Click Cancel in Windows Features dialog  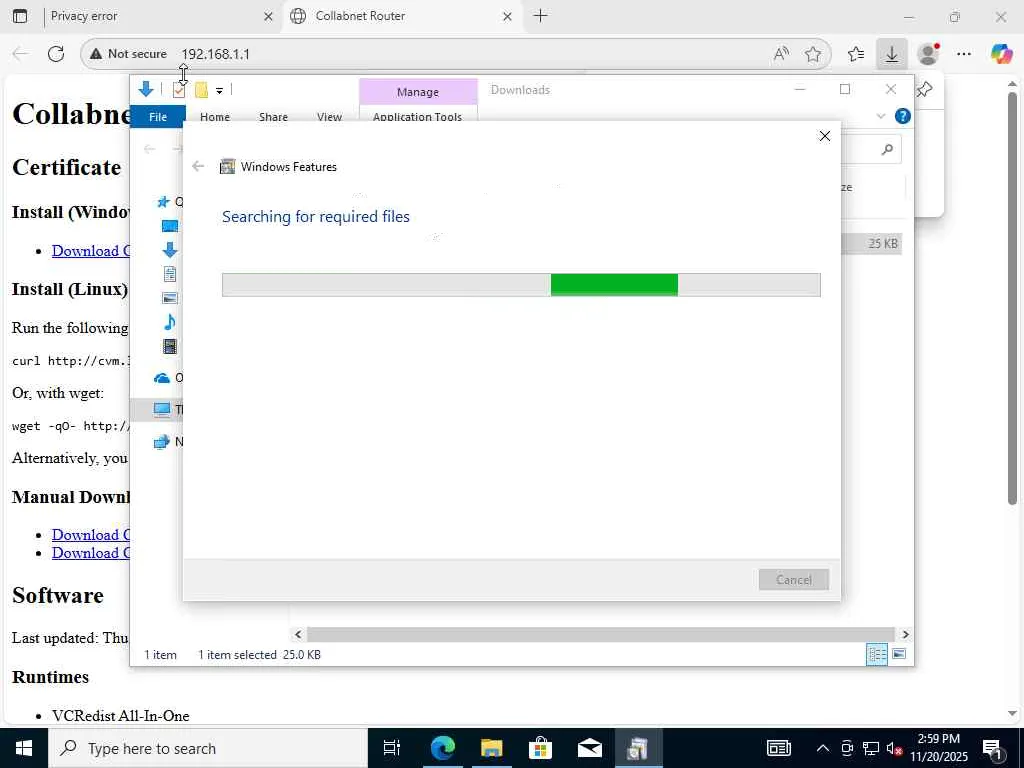tap(793, 579)
